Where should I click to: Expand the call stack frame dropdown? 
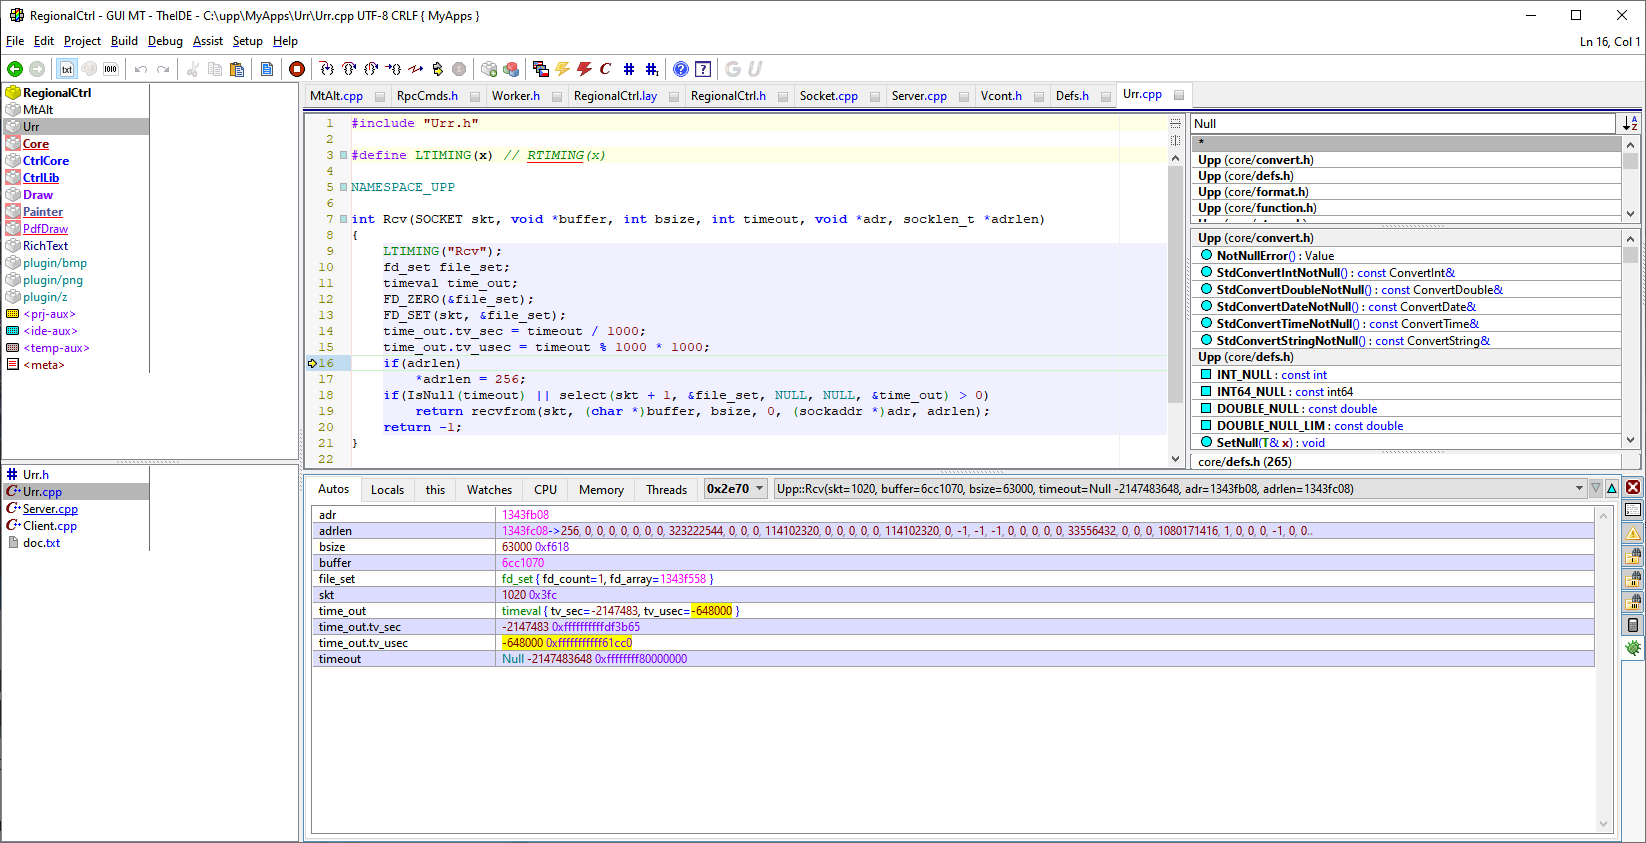click(1579, 489)
